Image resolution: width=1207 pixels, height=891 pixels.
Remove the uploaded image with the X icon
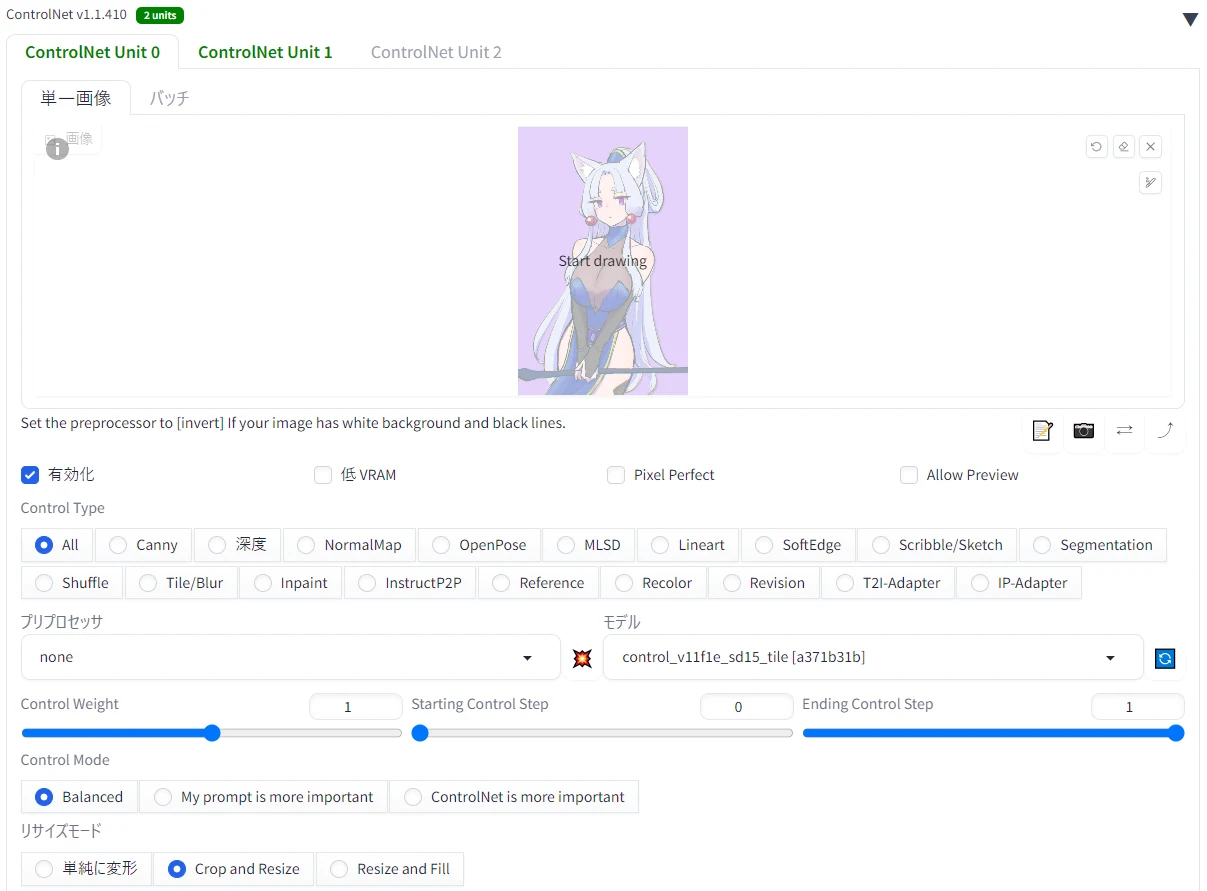[1151, 147]
